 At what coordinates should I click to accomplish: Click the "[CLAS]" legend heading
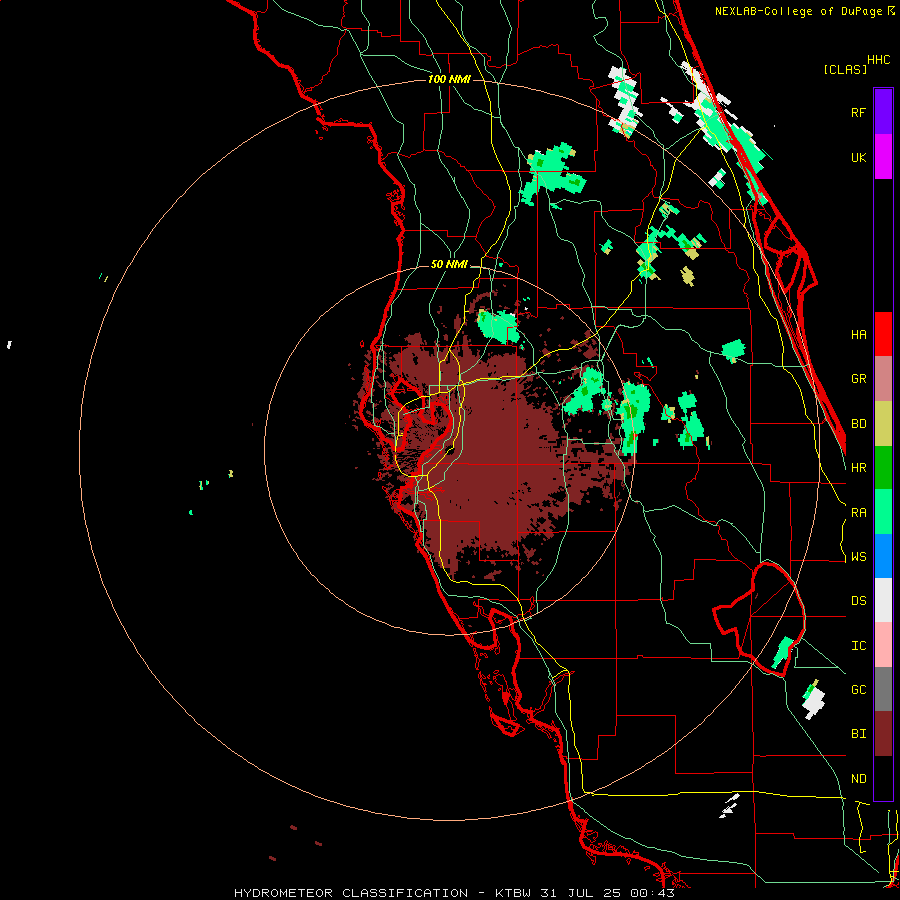[845, 69]
